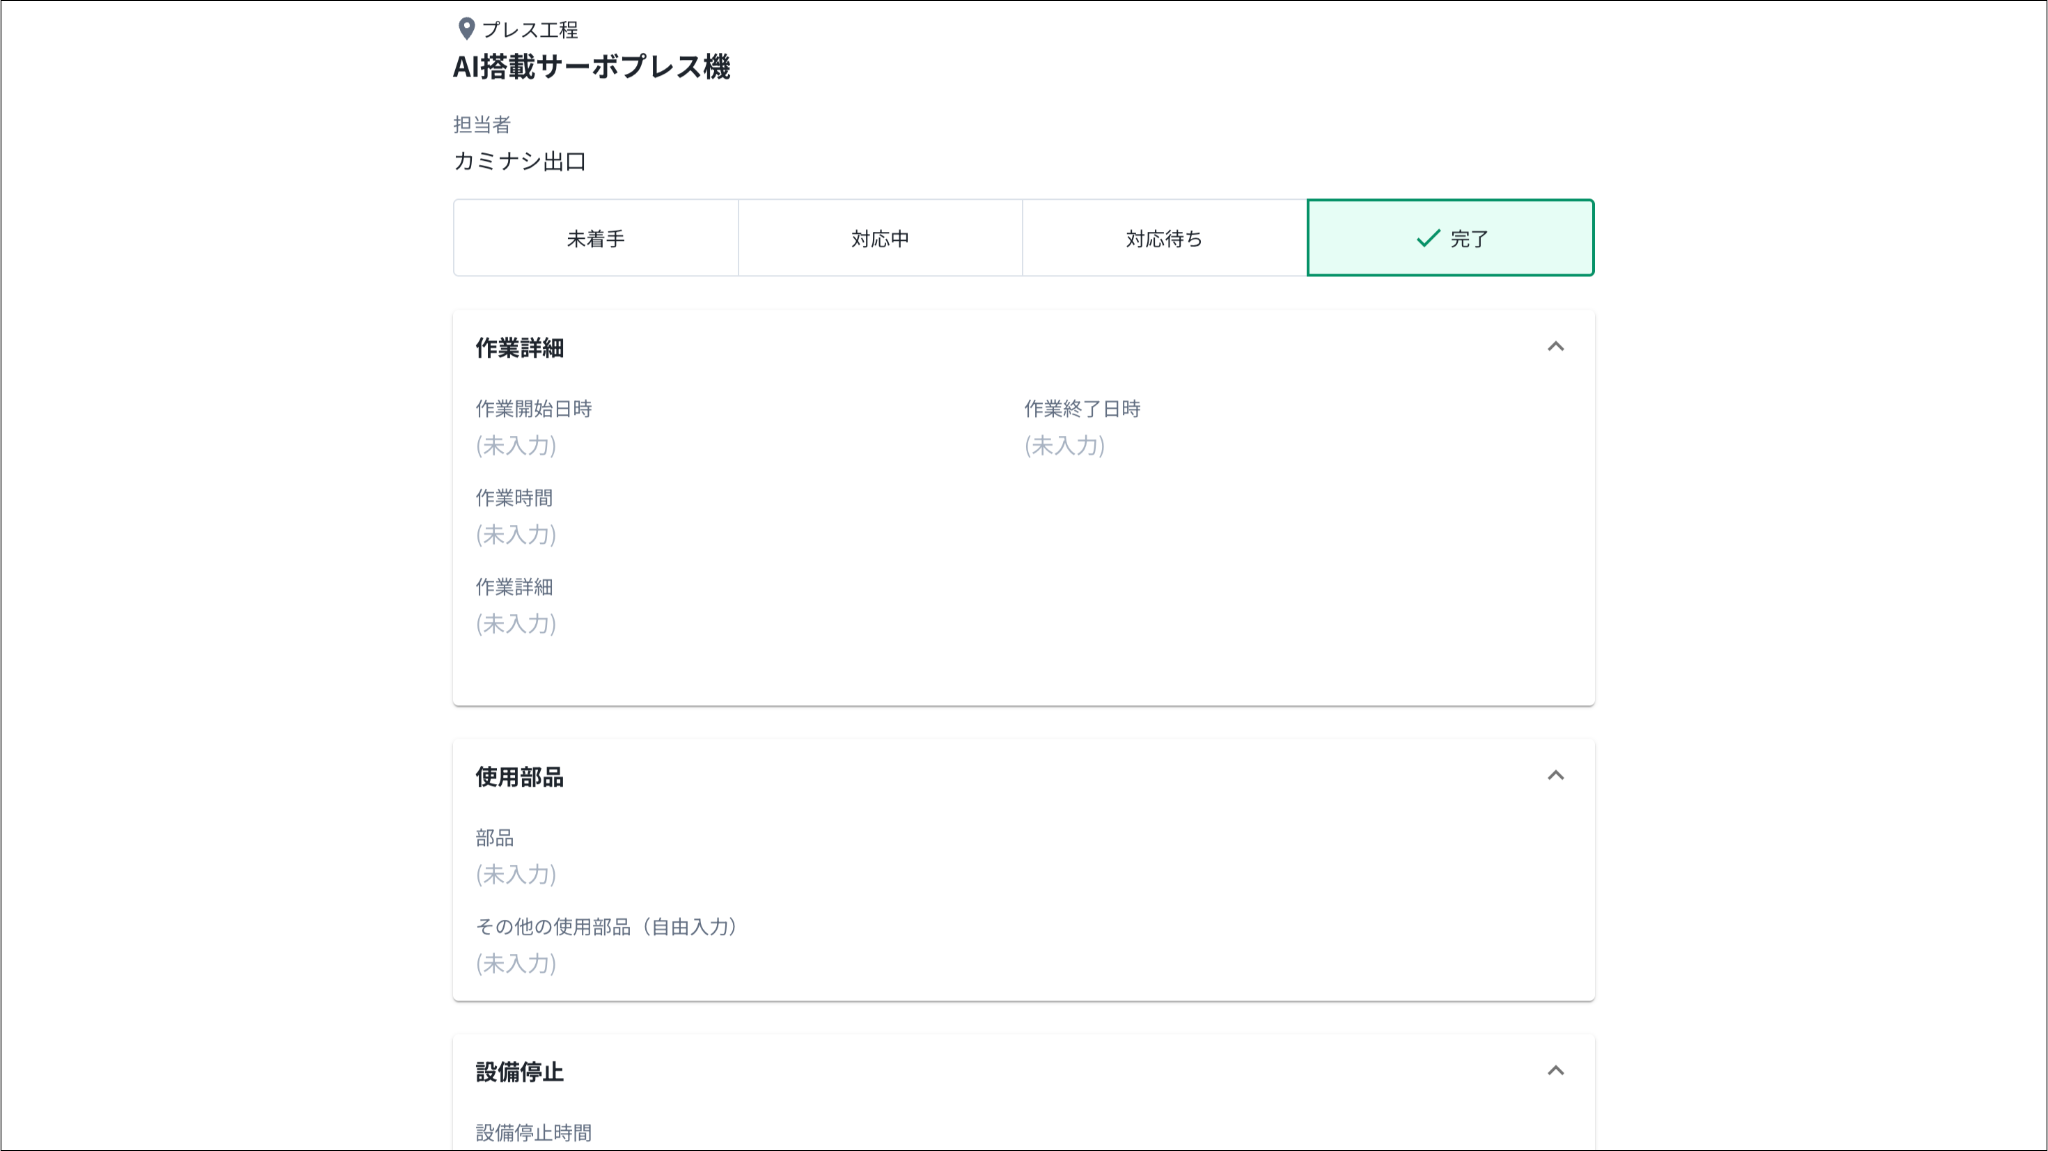This screenshot has height=1151, width=2048.
Task: Click the 使用部品 section heading
Action: click(x=520, y=777)
